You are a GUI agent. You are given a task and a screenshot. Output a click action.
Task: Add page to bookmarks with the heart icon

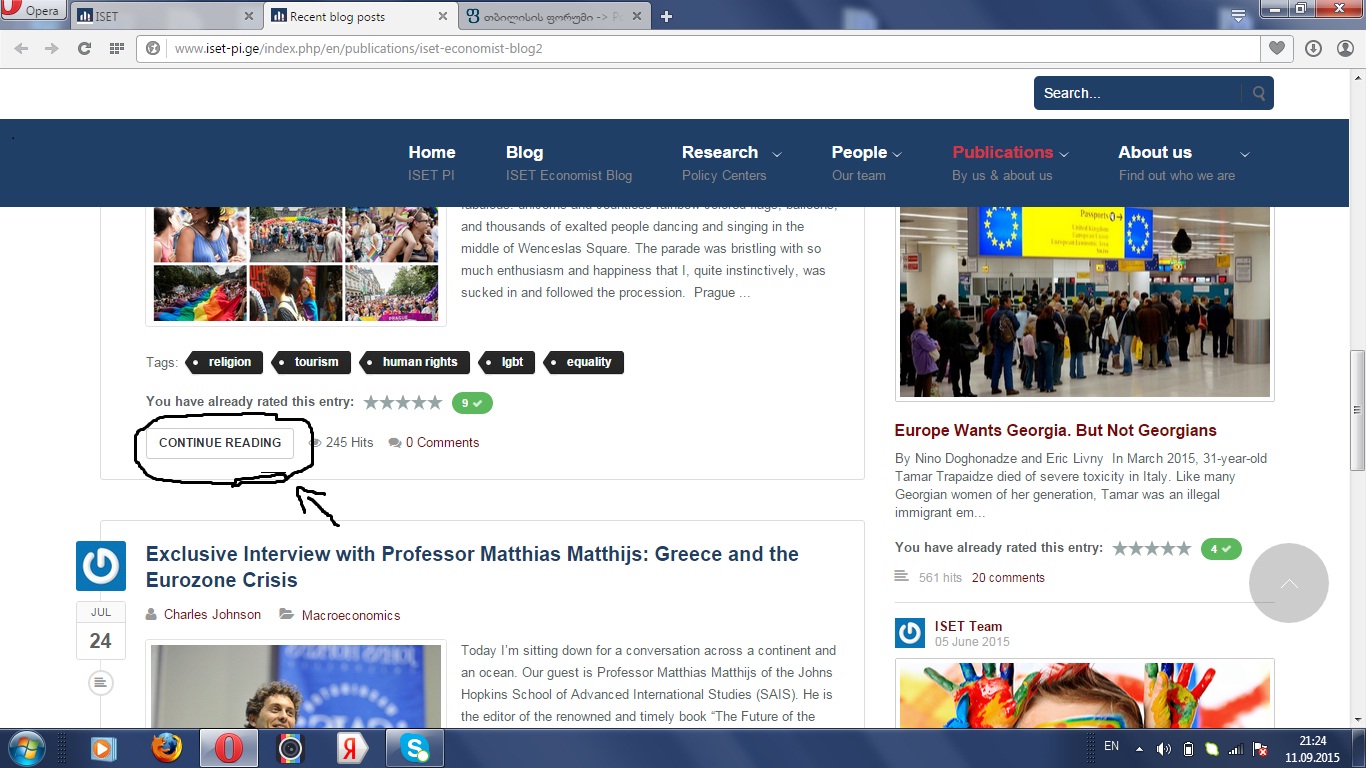[1277, 48]
